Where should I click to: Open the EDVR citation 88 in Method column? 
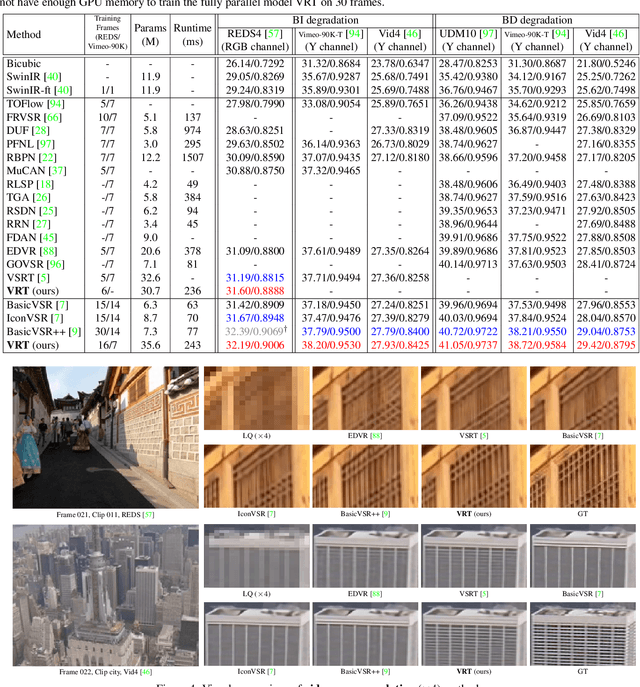pos(47,251)
